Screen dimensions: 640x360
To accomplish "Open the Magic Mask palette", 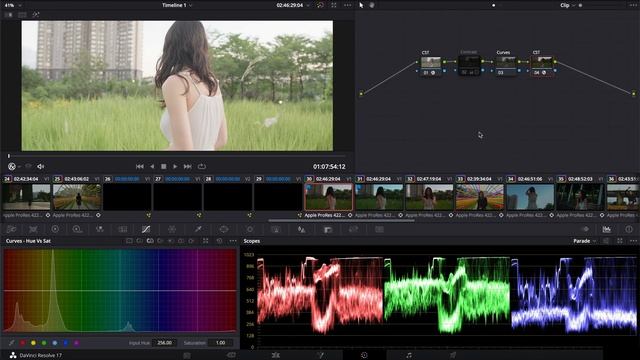I will pos(276,229).
